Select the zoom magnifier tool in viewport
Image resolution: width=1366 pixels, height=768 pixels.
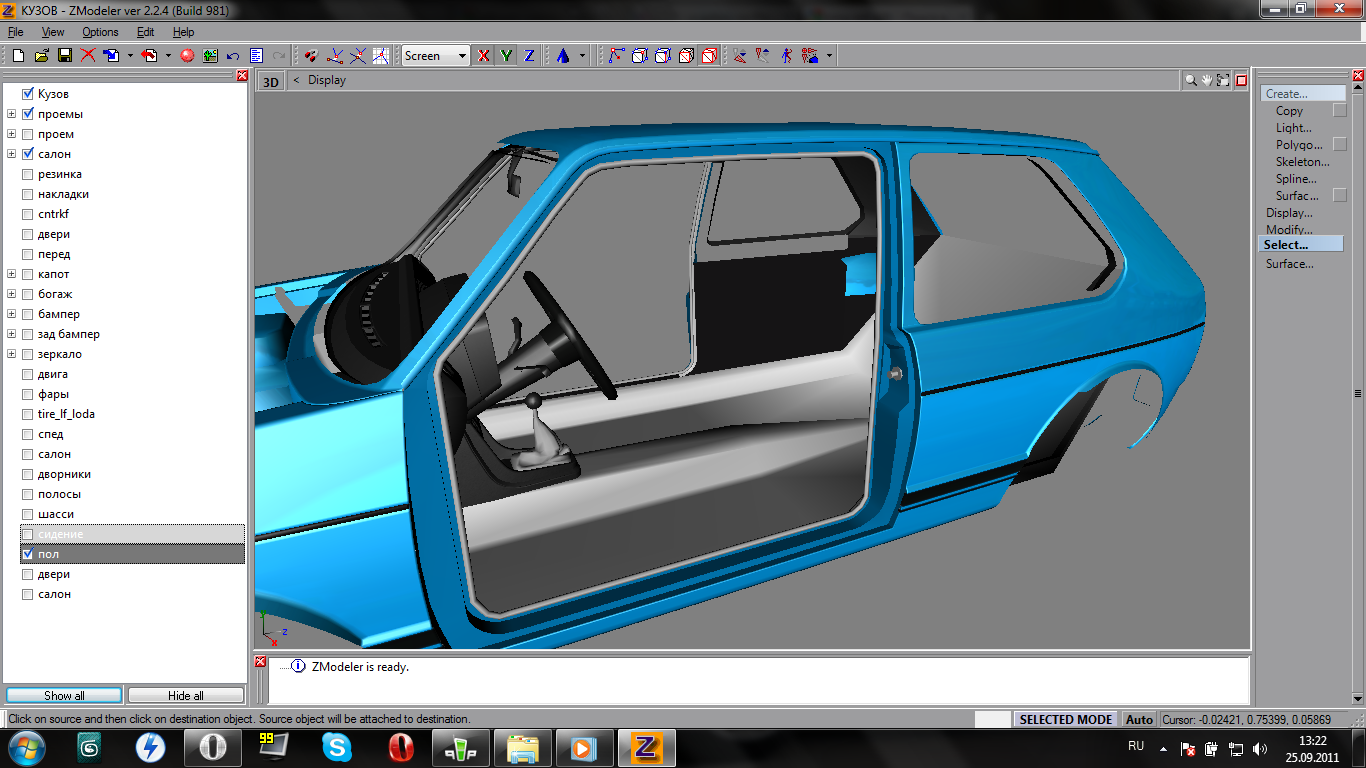[x=1191, y=80]
